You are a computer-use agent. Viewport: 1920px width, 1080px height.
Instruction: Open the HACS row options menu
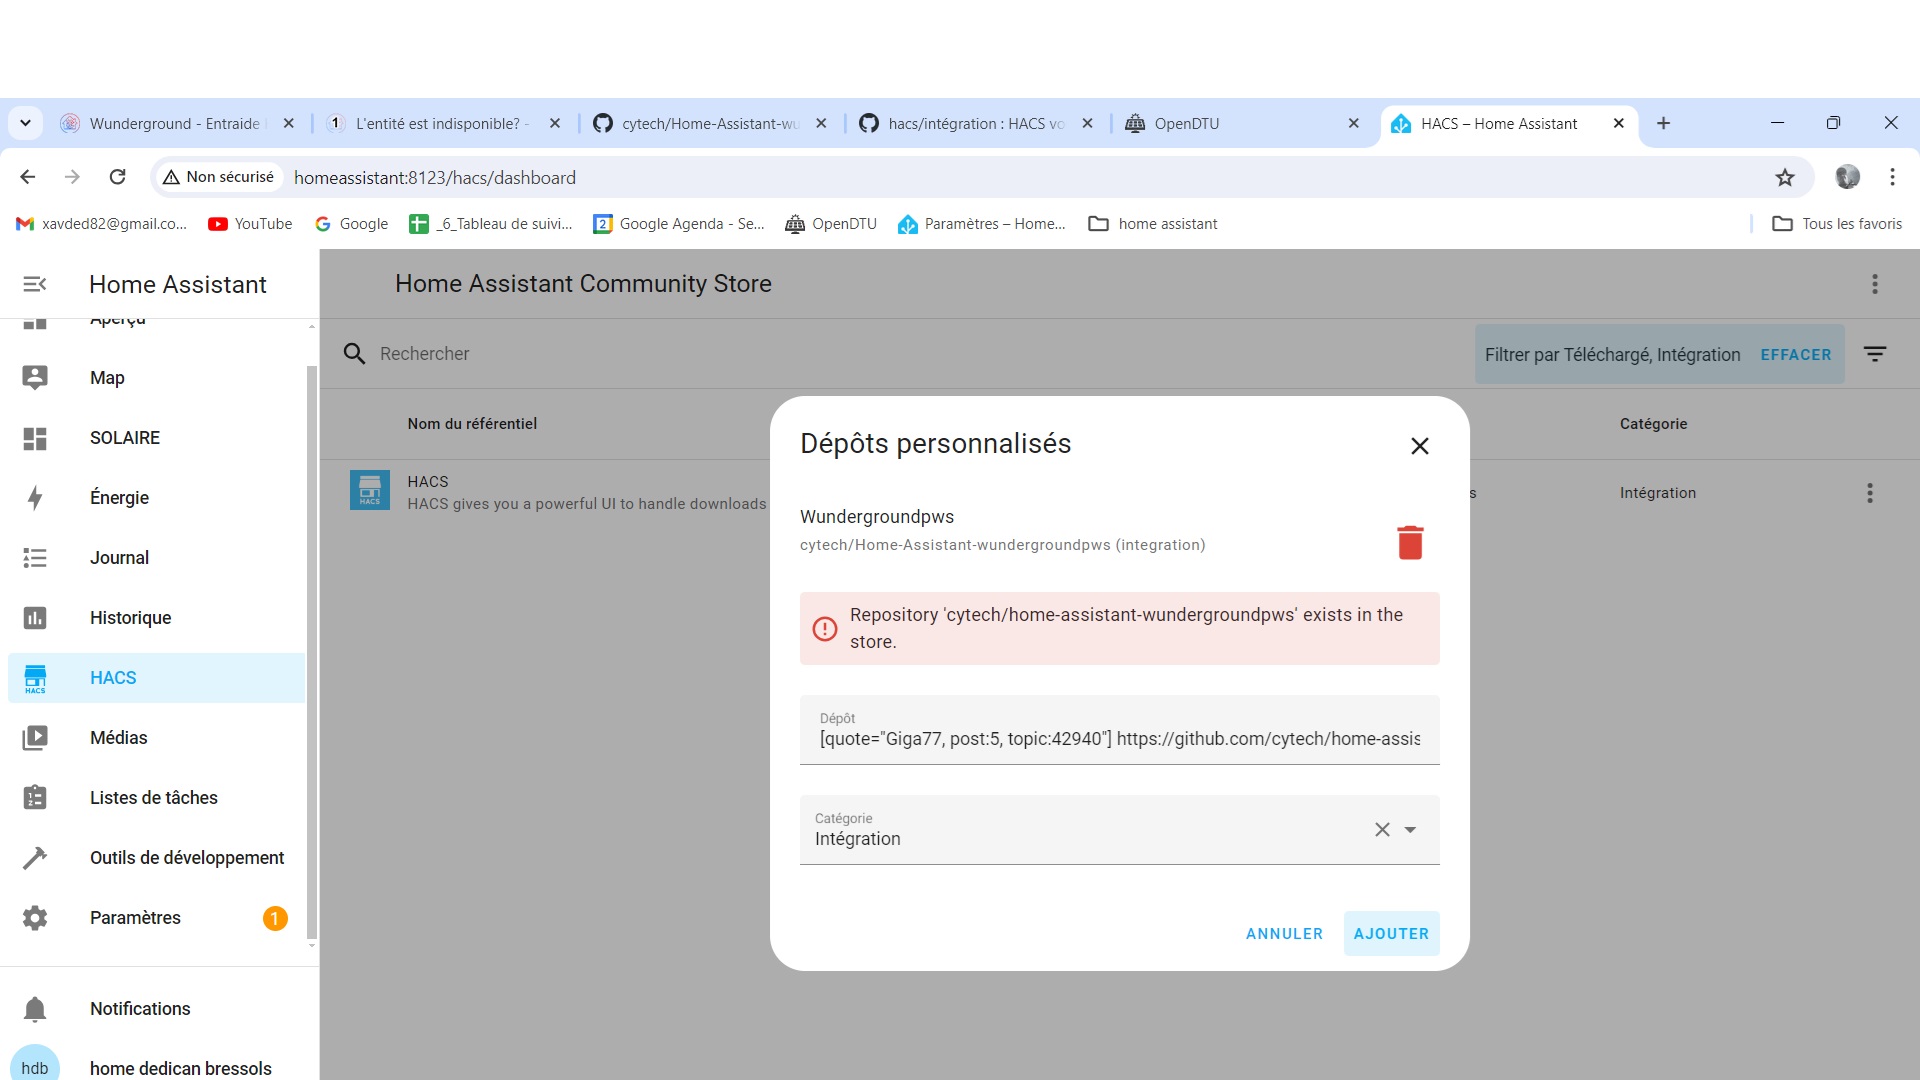(1869, 493)
